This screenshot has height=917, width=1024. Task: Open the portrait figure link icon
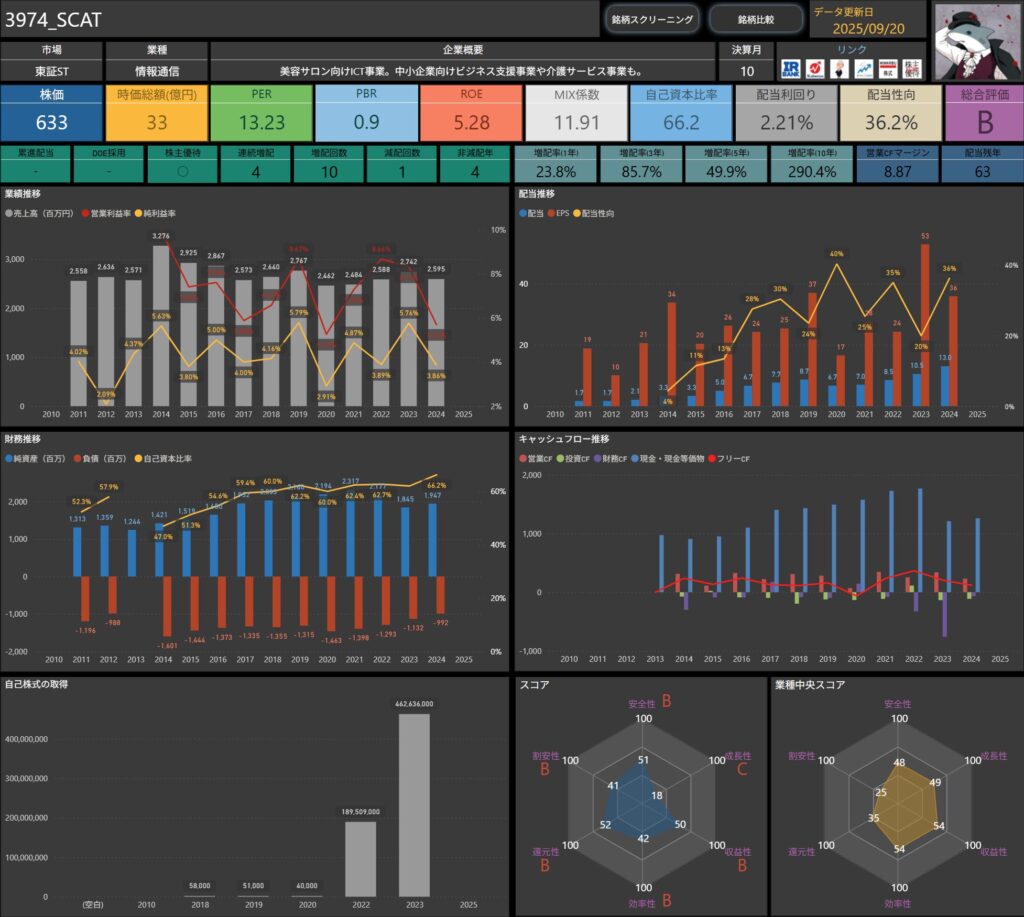839,68
